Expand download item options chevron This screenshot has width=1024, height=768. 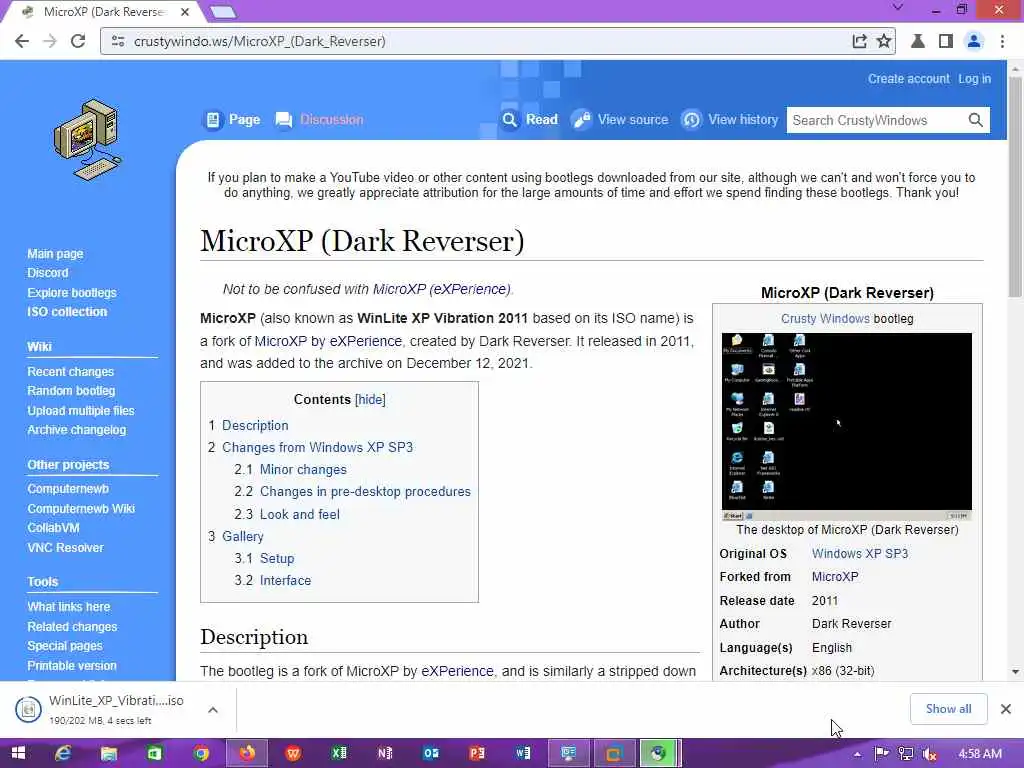coord(213,710)
